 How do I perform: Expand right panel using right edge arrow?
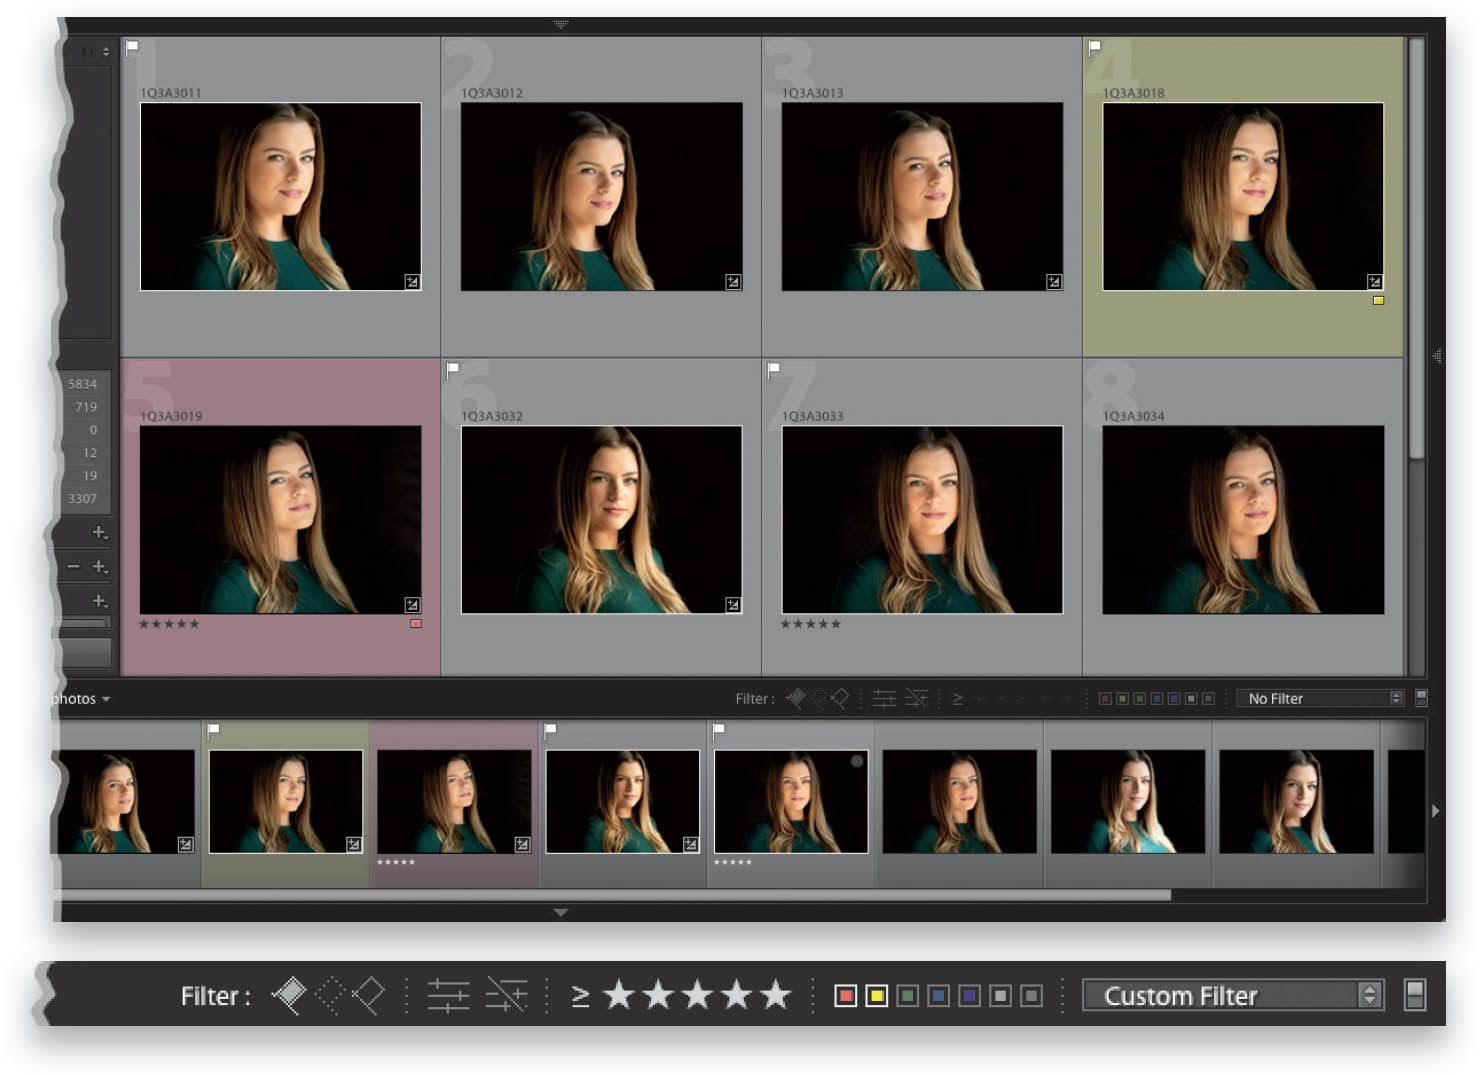1437,356
